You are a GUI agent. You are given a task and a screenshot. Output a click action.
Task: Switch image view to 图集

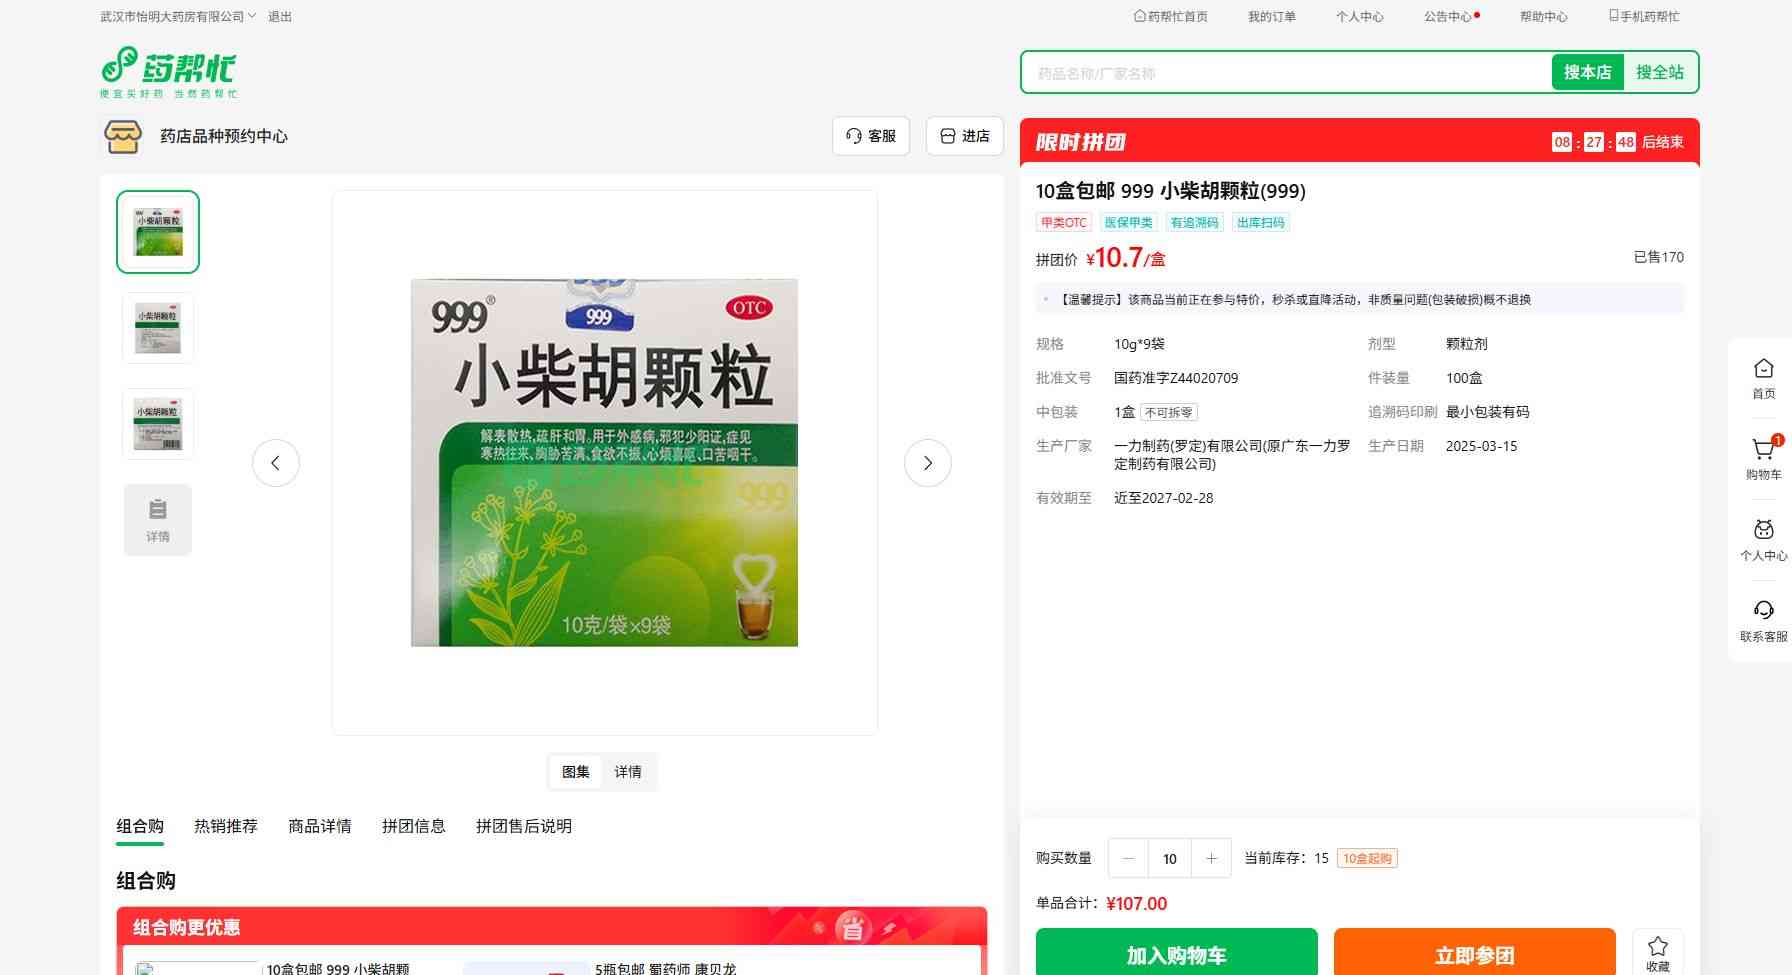(x=576, y=772)
